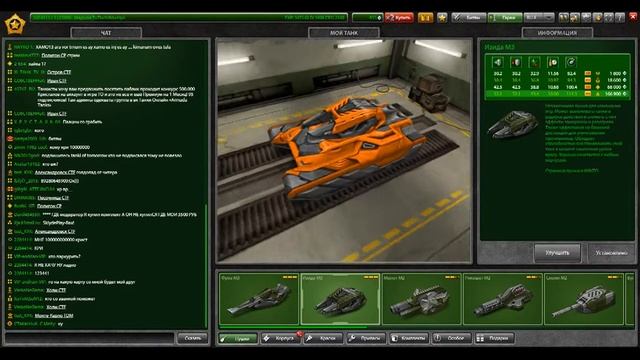Open the Остров CTF battle link
Screen dimensions: 640x360
59,72
